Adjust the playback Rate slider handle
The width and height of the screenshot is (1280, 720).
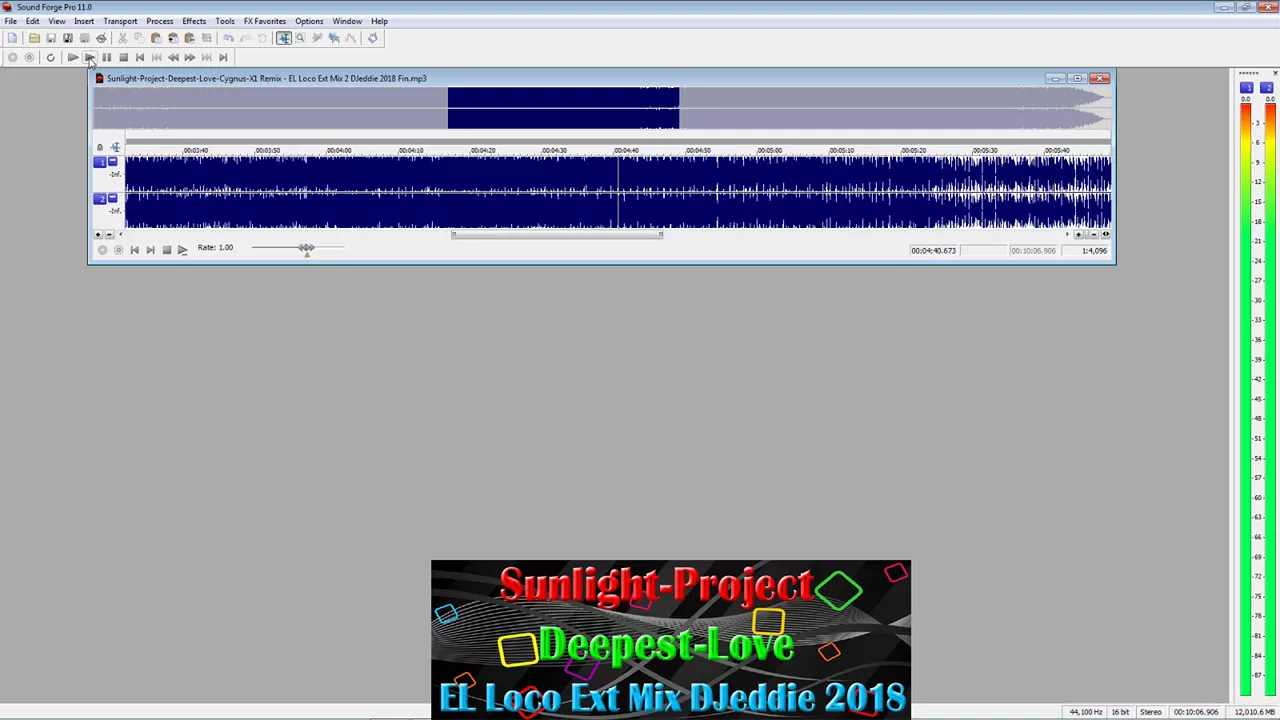click(x=307, y=248)
